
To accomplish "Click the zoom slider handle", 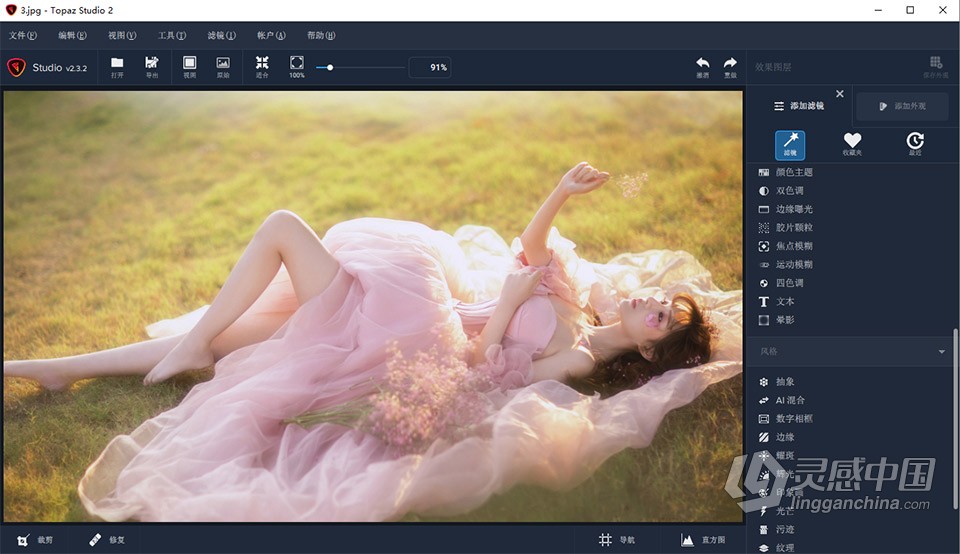I will pos(330,67).
